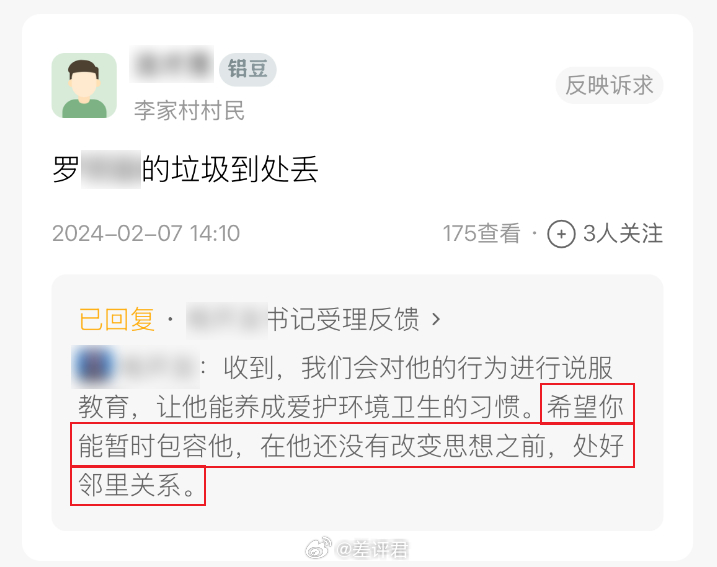Click the blurred responder avatar in reply
The width and height of the screenshot is (717, 567).
(95, 367)
